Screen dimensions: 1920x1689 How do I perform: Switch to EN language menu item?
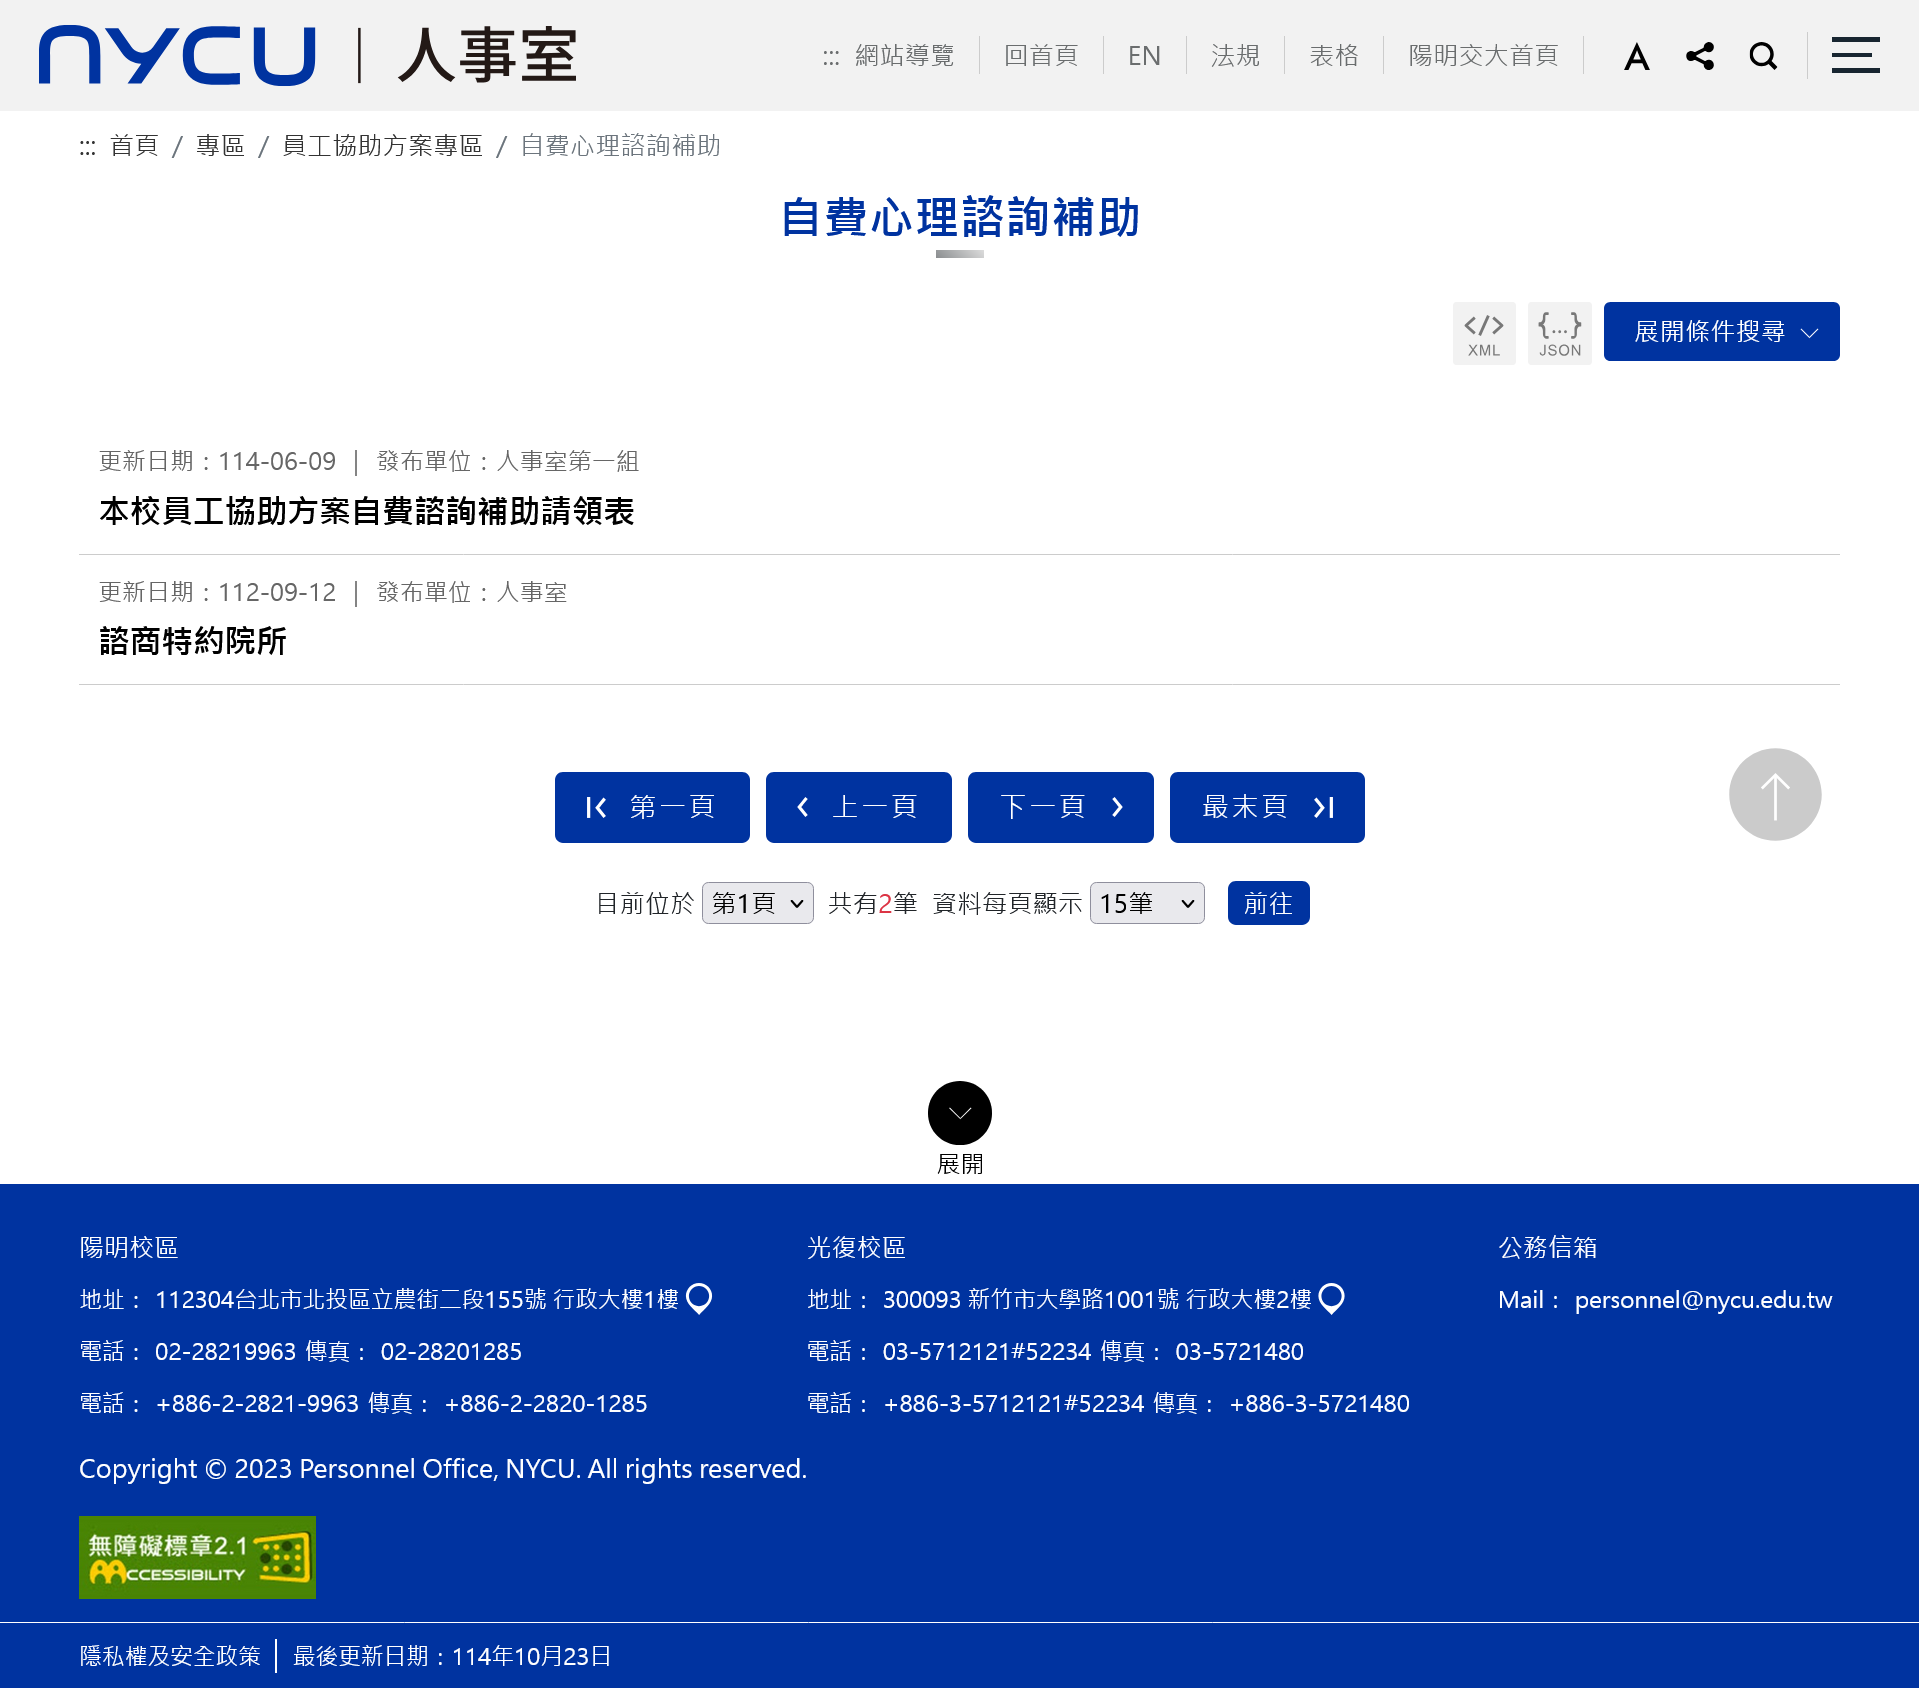point(1144,56)
